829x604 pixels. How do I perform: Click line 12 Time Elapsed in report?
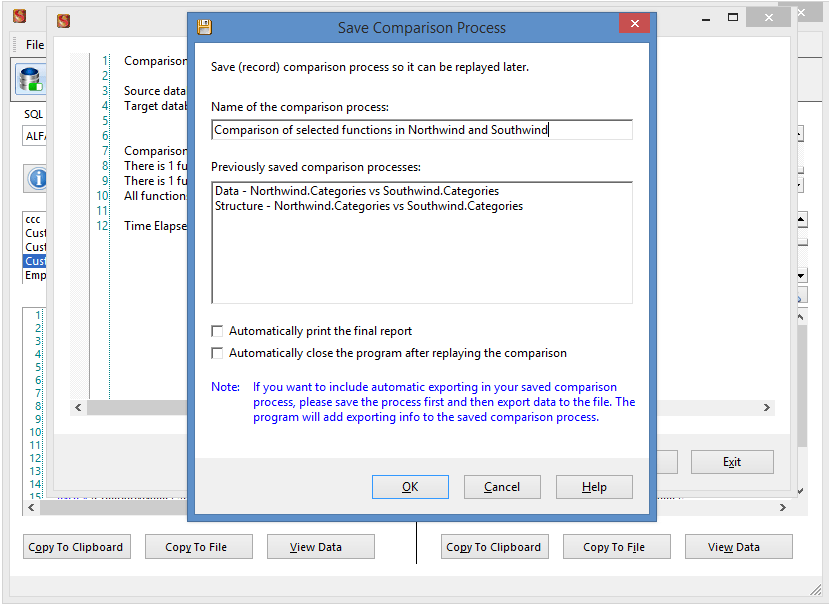155,226
